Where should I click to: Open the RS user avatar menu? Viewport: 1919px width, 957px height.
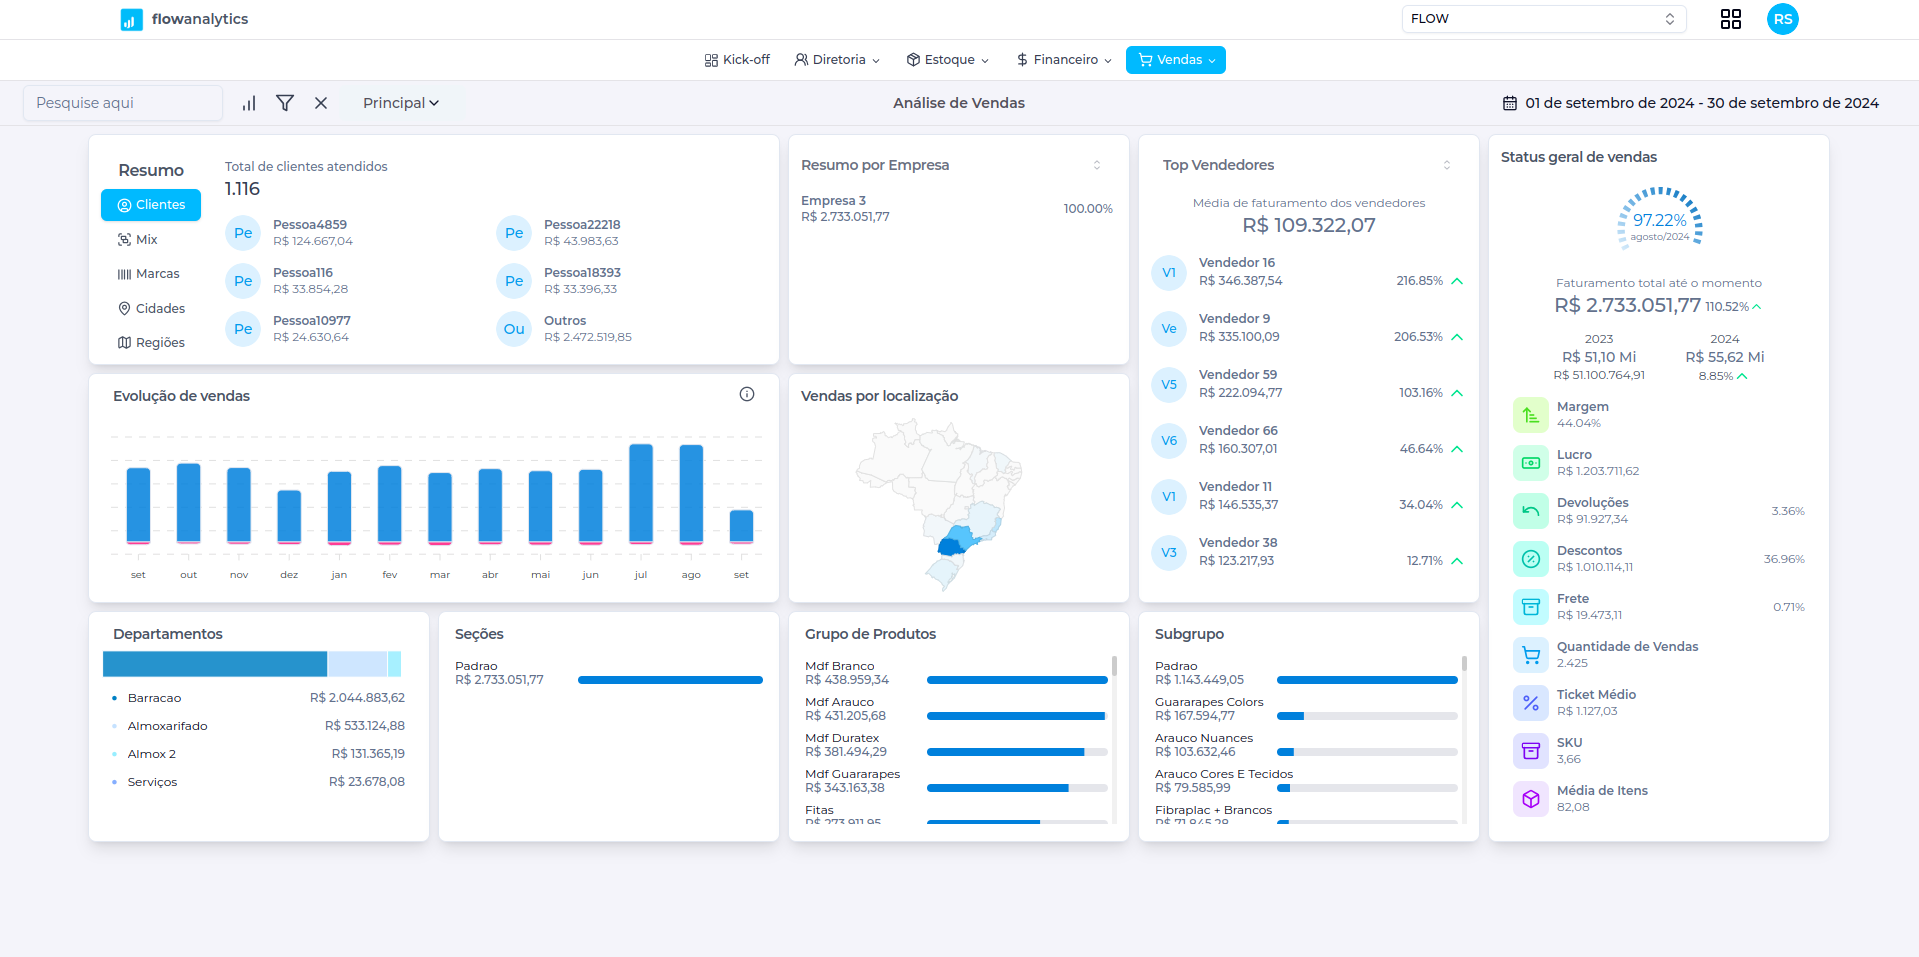pos(1783,19)
